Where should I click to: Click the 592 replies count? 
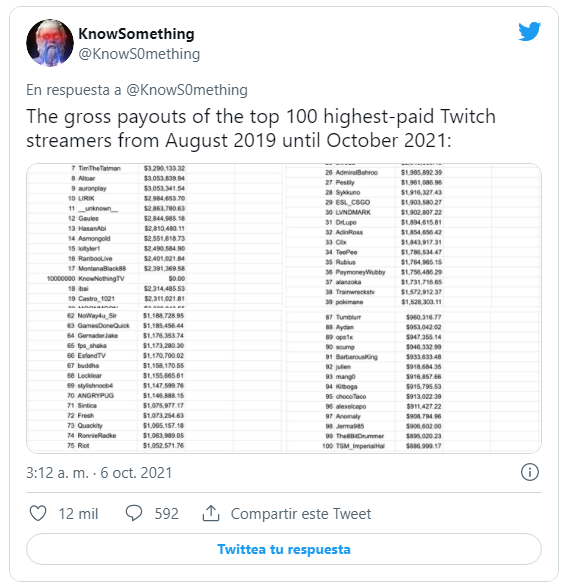point(167,514)
